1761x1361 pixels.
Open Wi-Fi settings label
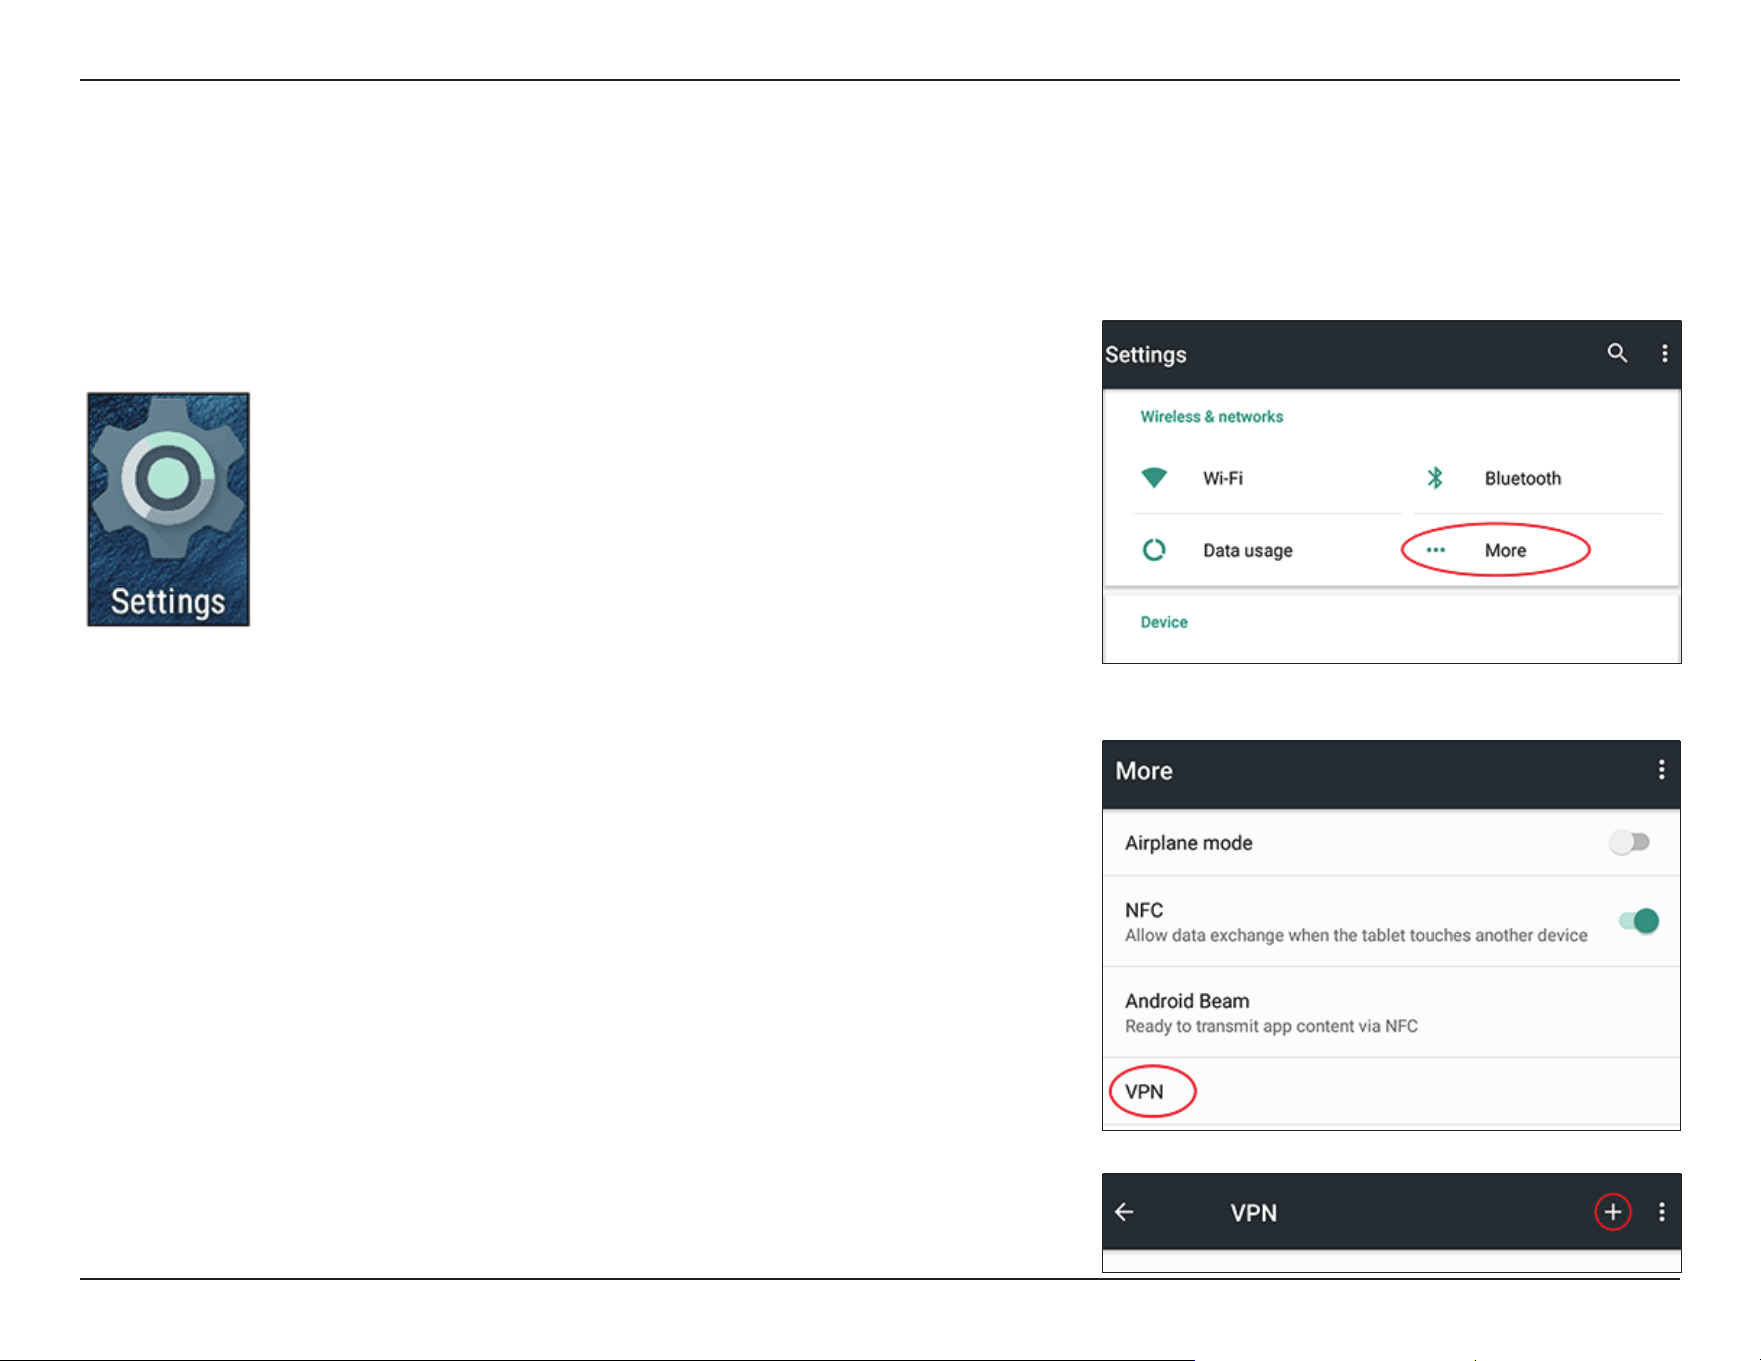tap(1222, 478)
